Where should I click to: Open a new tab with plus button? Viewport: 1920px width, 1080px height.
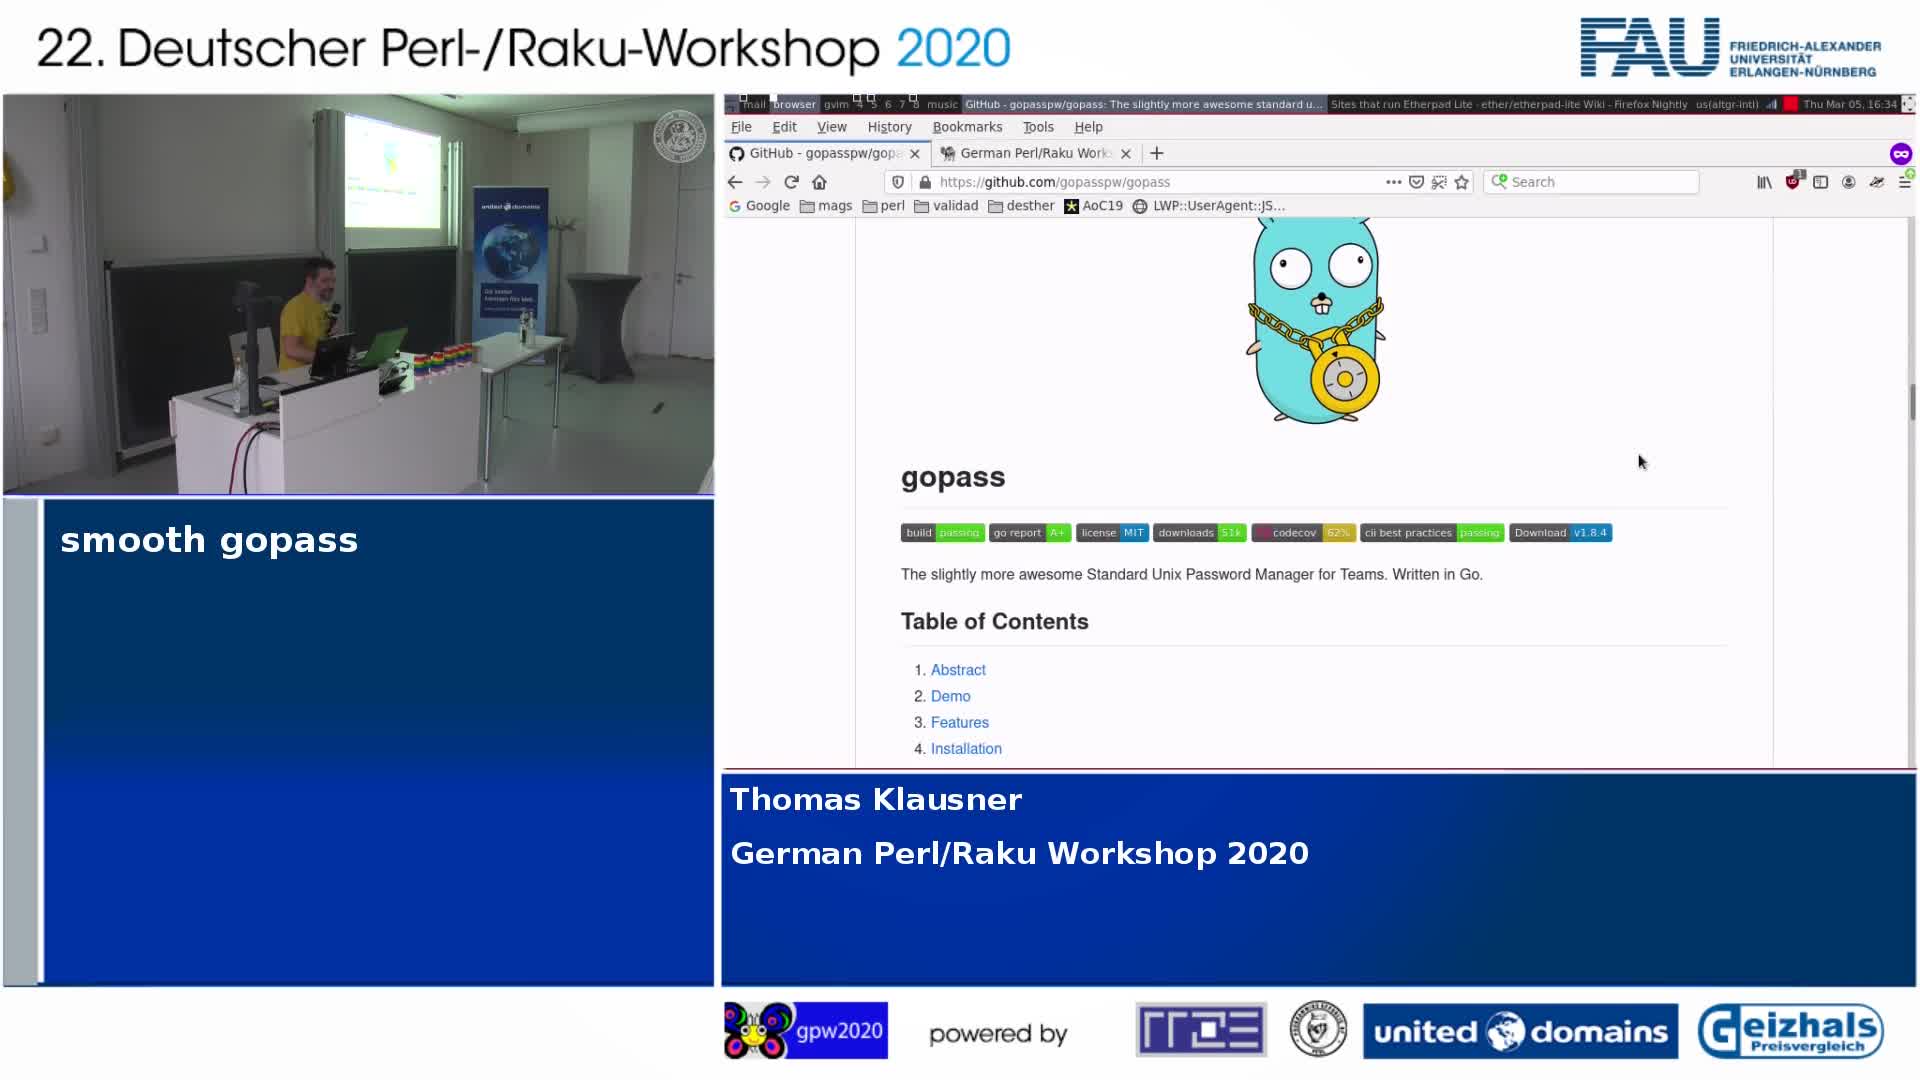pos(1157,153)
